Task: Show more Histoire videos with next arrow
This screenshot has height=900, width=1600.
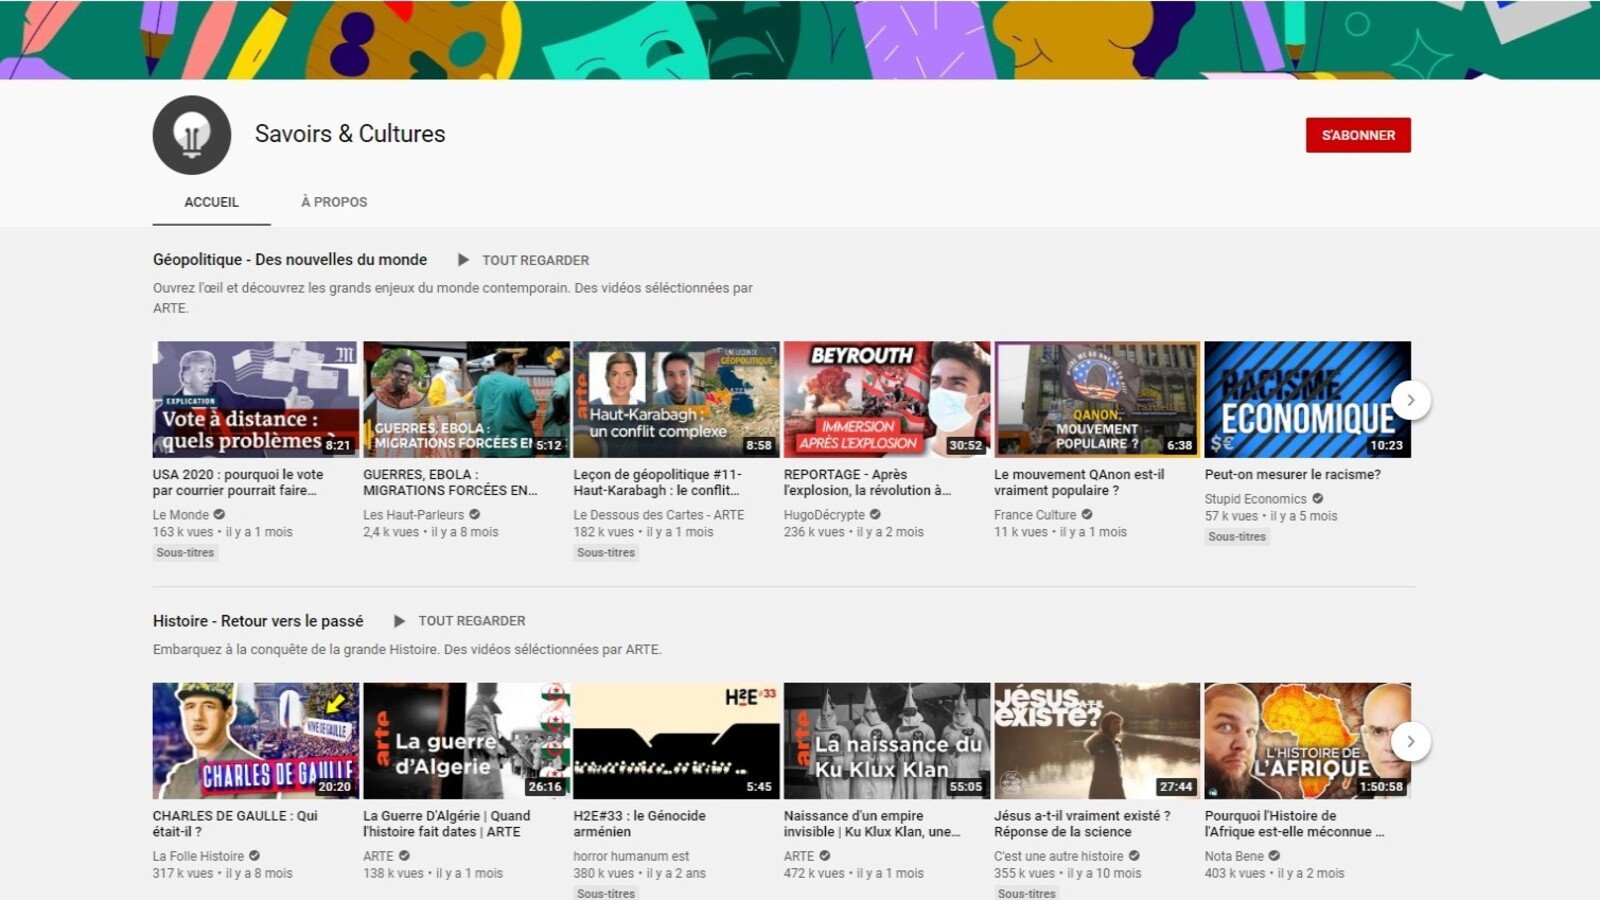Action: tap(1410, 742)
